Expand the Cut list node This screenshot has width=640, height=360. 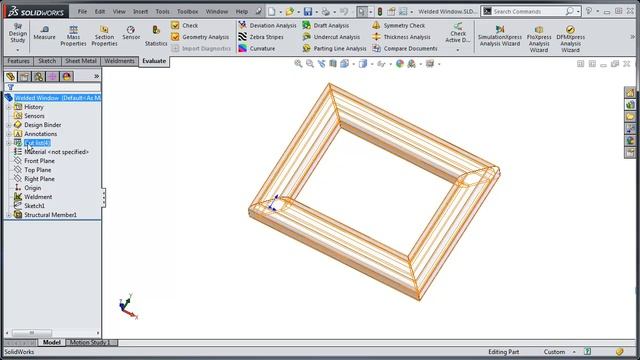point(9,143)
